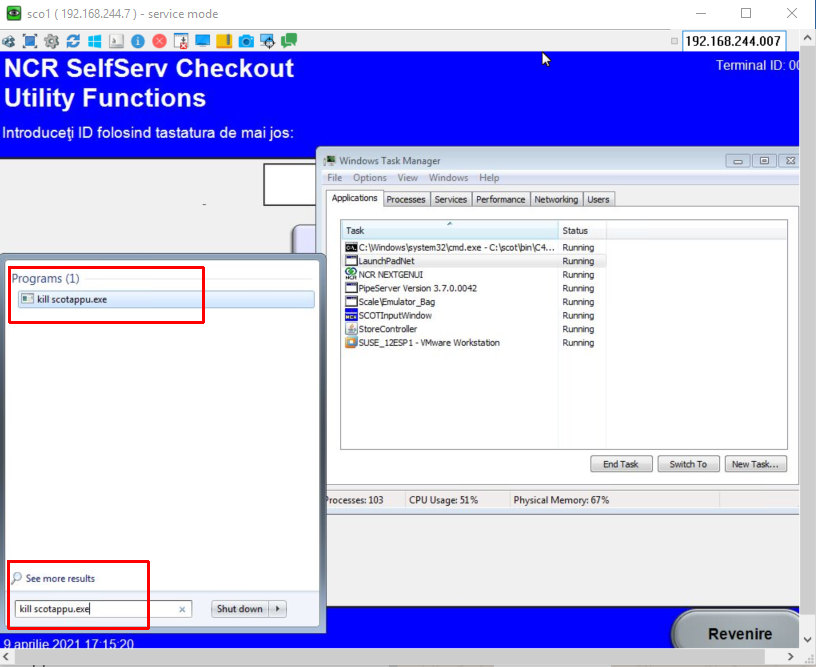
Task: Click the Physical Memory: 67% status text
Action: pyautogui.click(x=561, y=500)
